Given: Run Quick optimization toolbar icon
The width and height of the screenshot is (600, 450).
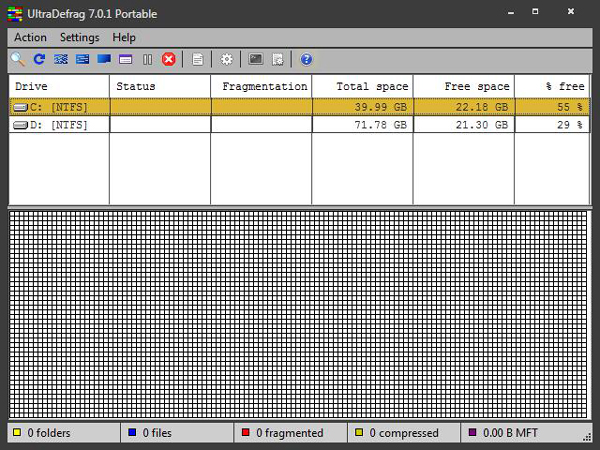Looking at the screenshot, I should pos(82,59).
